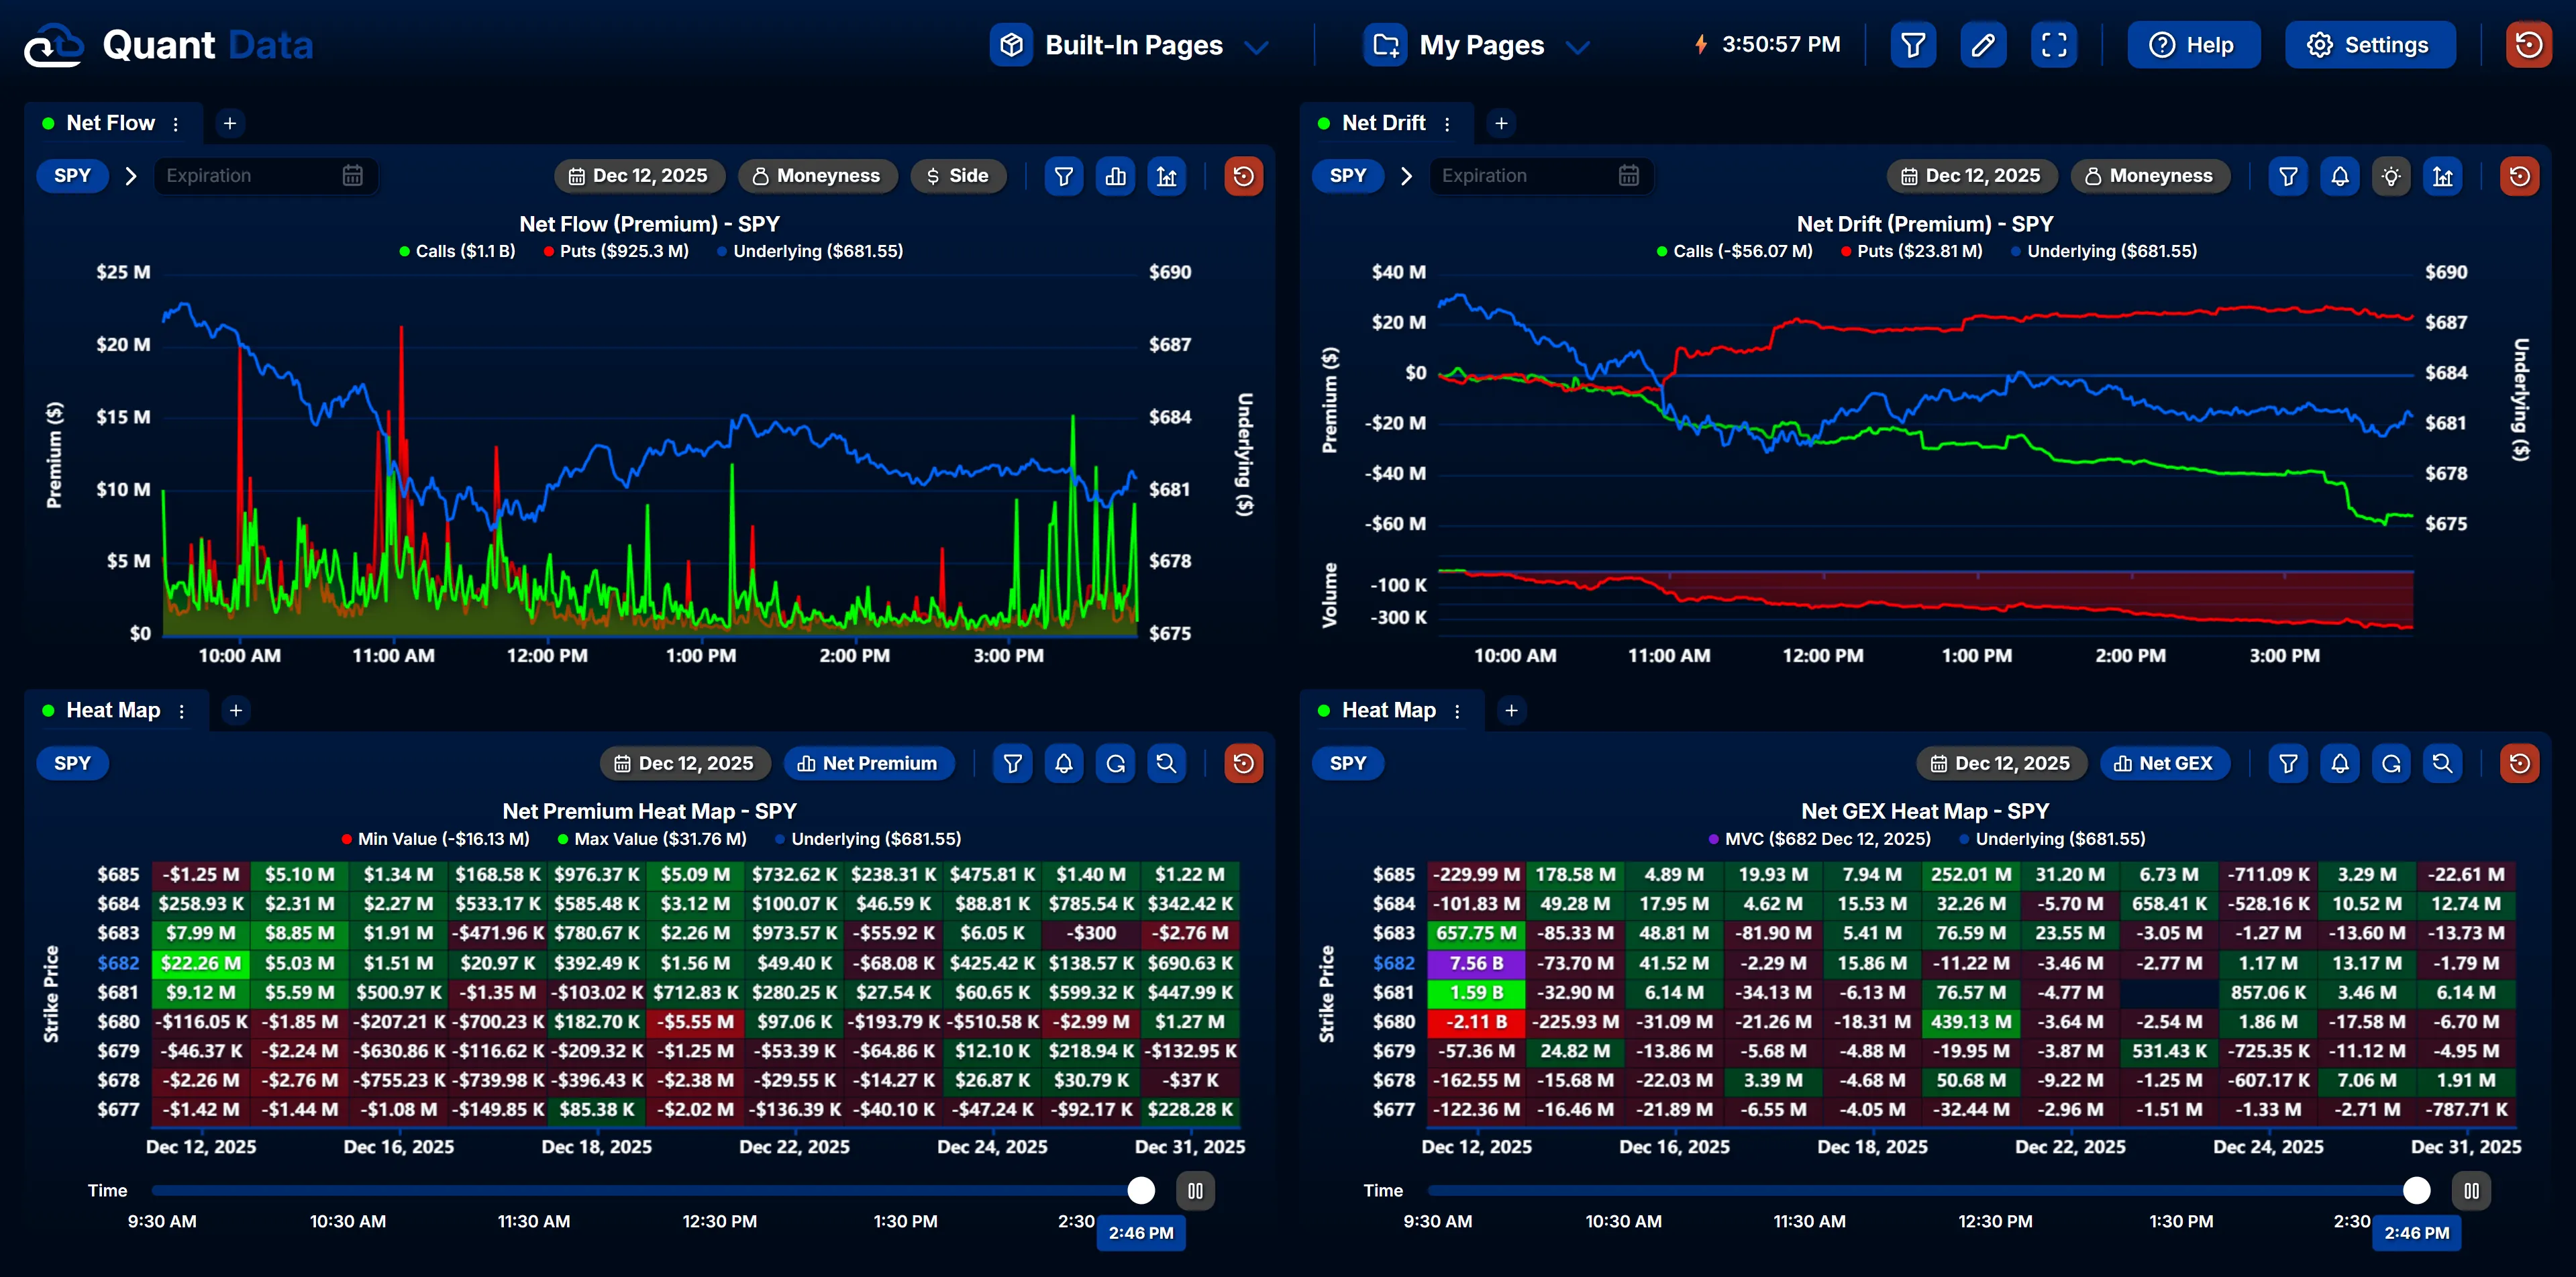Click the lightbulb icon in Net Drift panel

click(x=2390, y=176)
